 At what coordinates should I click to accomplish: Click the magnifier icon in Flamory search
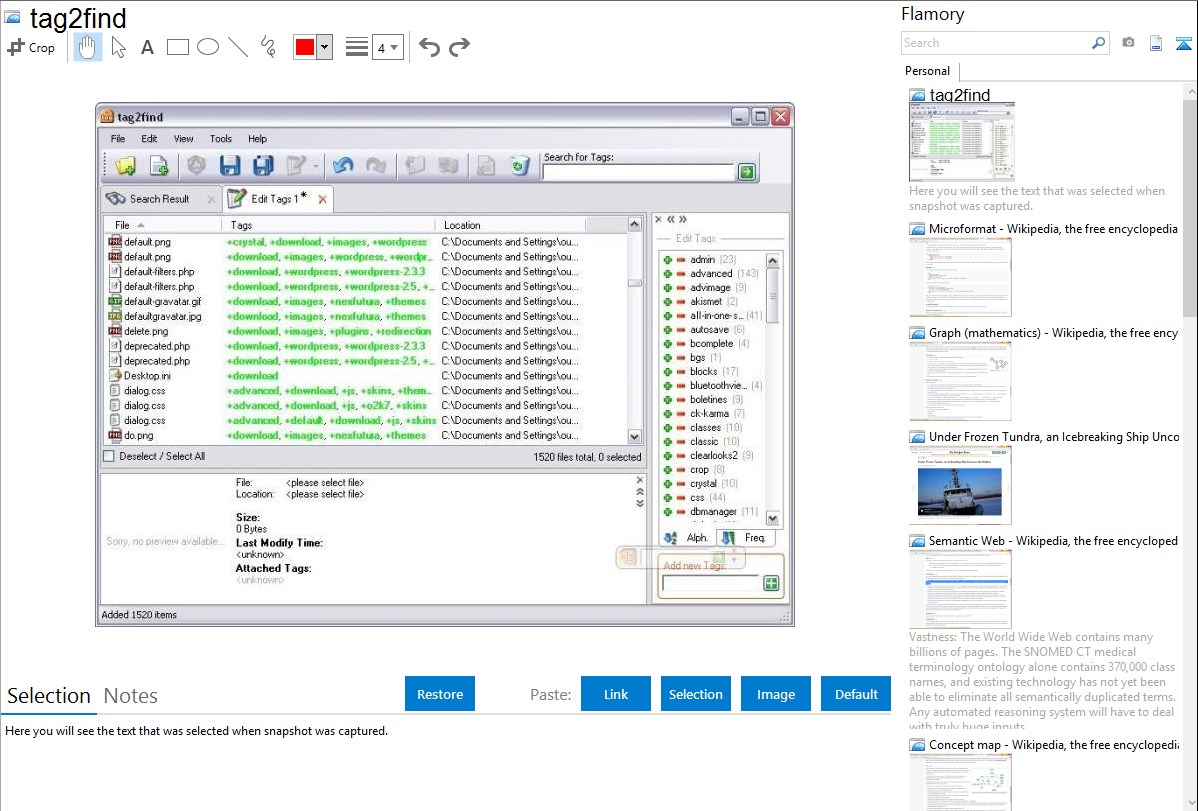coord(1098,43)
